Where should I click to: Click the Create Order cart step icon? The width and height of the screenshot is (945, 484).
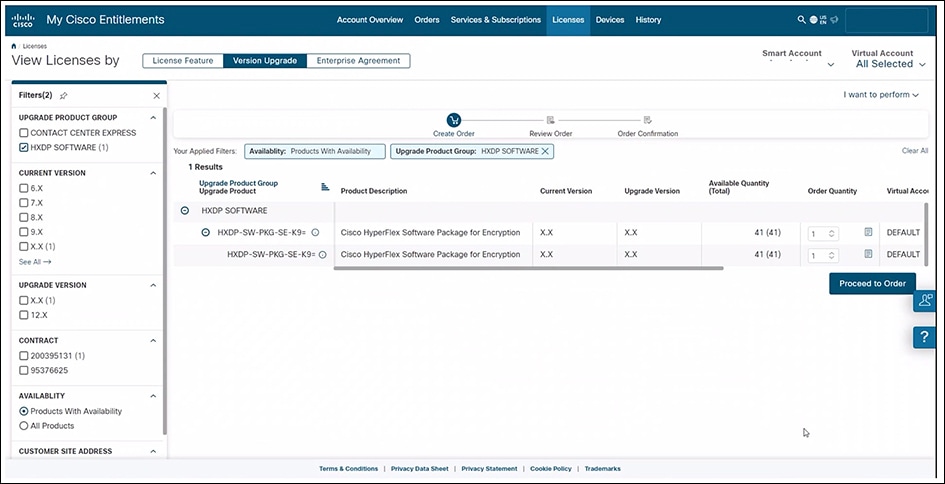454,120
